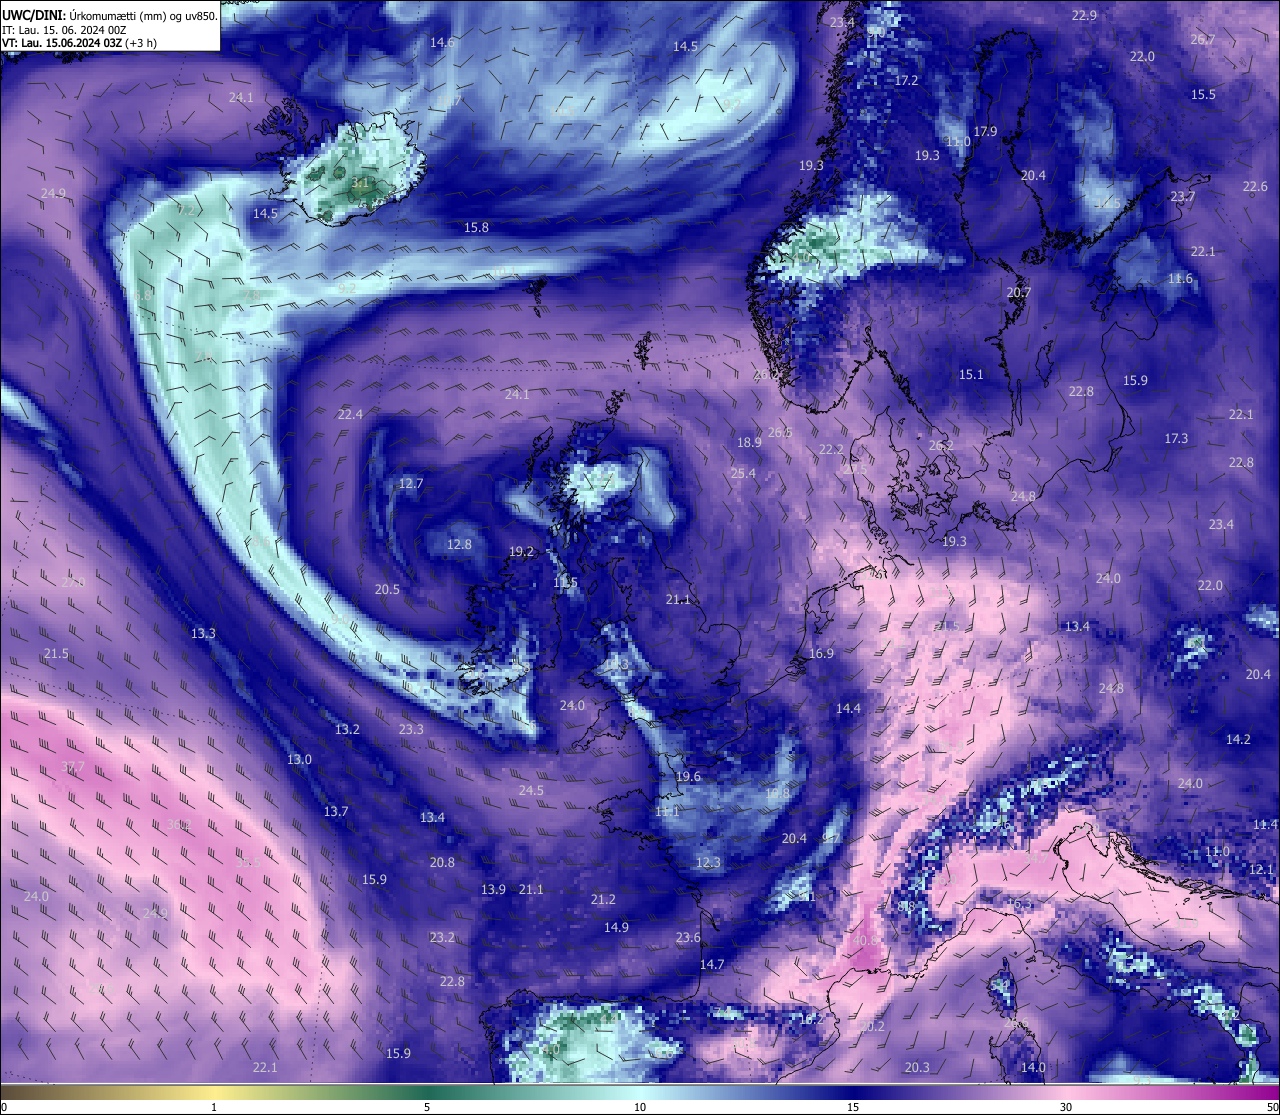Click the colour scale tick label '10'
Image resolution: width=1280 pixels, height=1115 pixels.
[639, 1106]
